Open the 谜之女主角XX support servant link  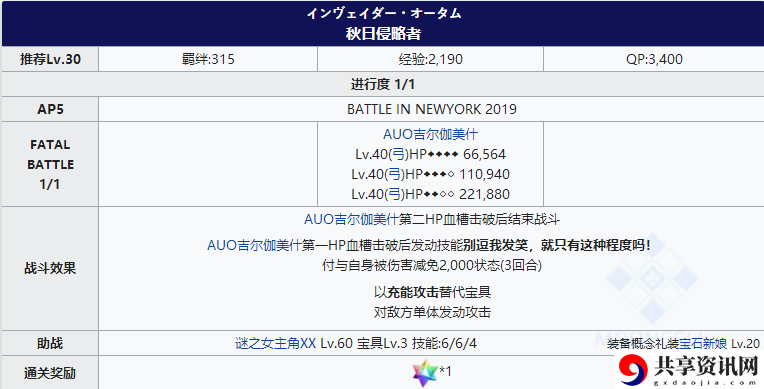(276, 344)
